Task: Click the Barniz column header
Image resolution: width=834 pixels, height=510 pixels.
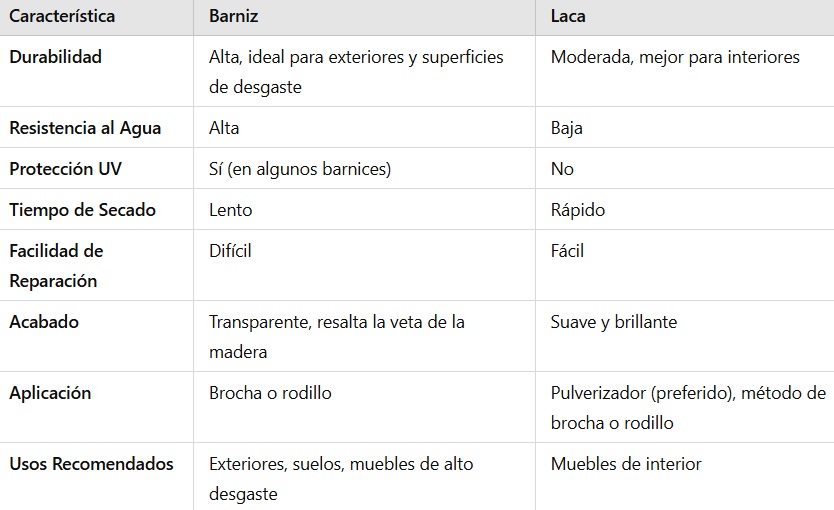Action: point(234,16)
